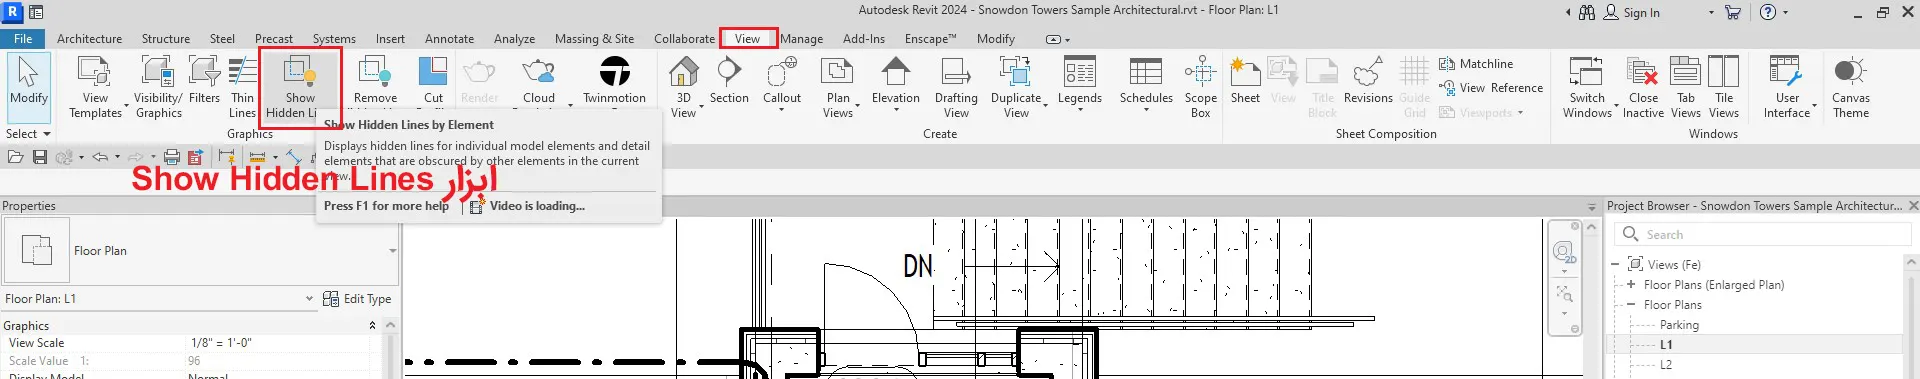This screenshot has height=379, width=1920.
Task: Click Close Inactive views icon
Action: pyautogui.click(x=1643, y=88)
